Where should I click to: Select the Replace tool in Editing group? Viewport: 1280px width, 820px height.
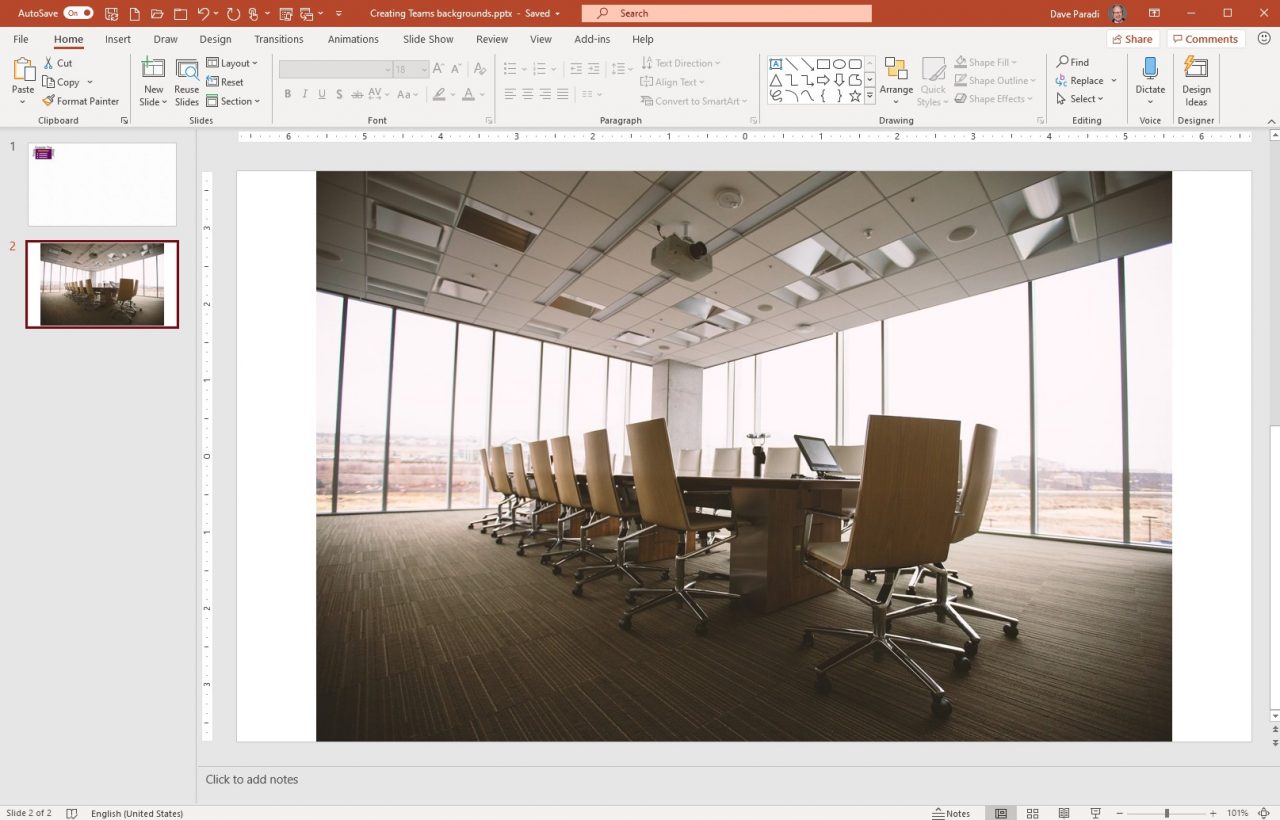(1084, 80)
